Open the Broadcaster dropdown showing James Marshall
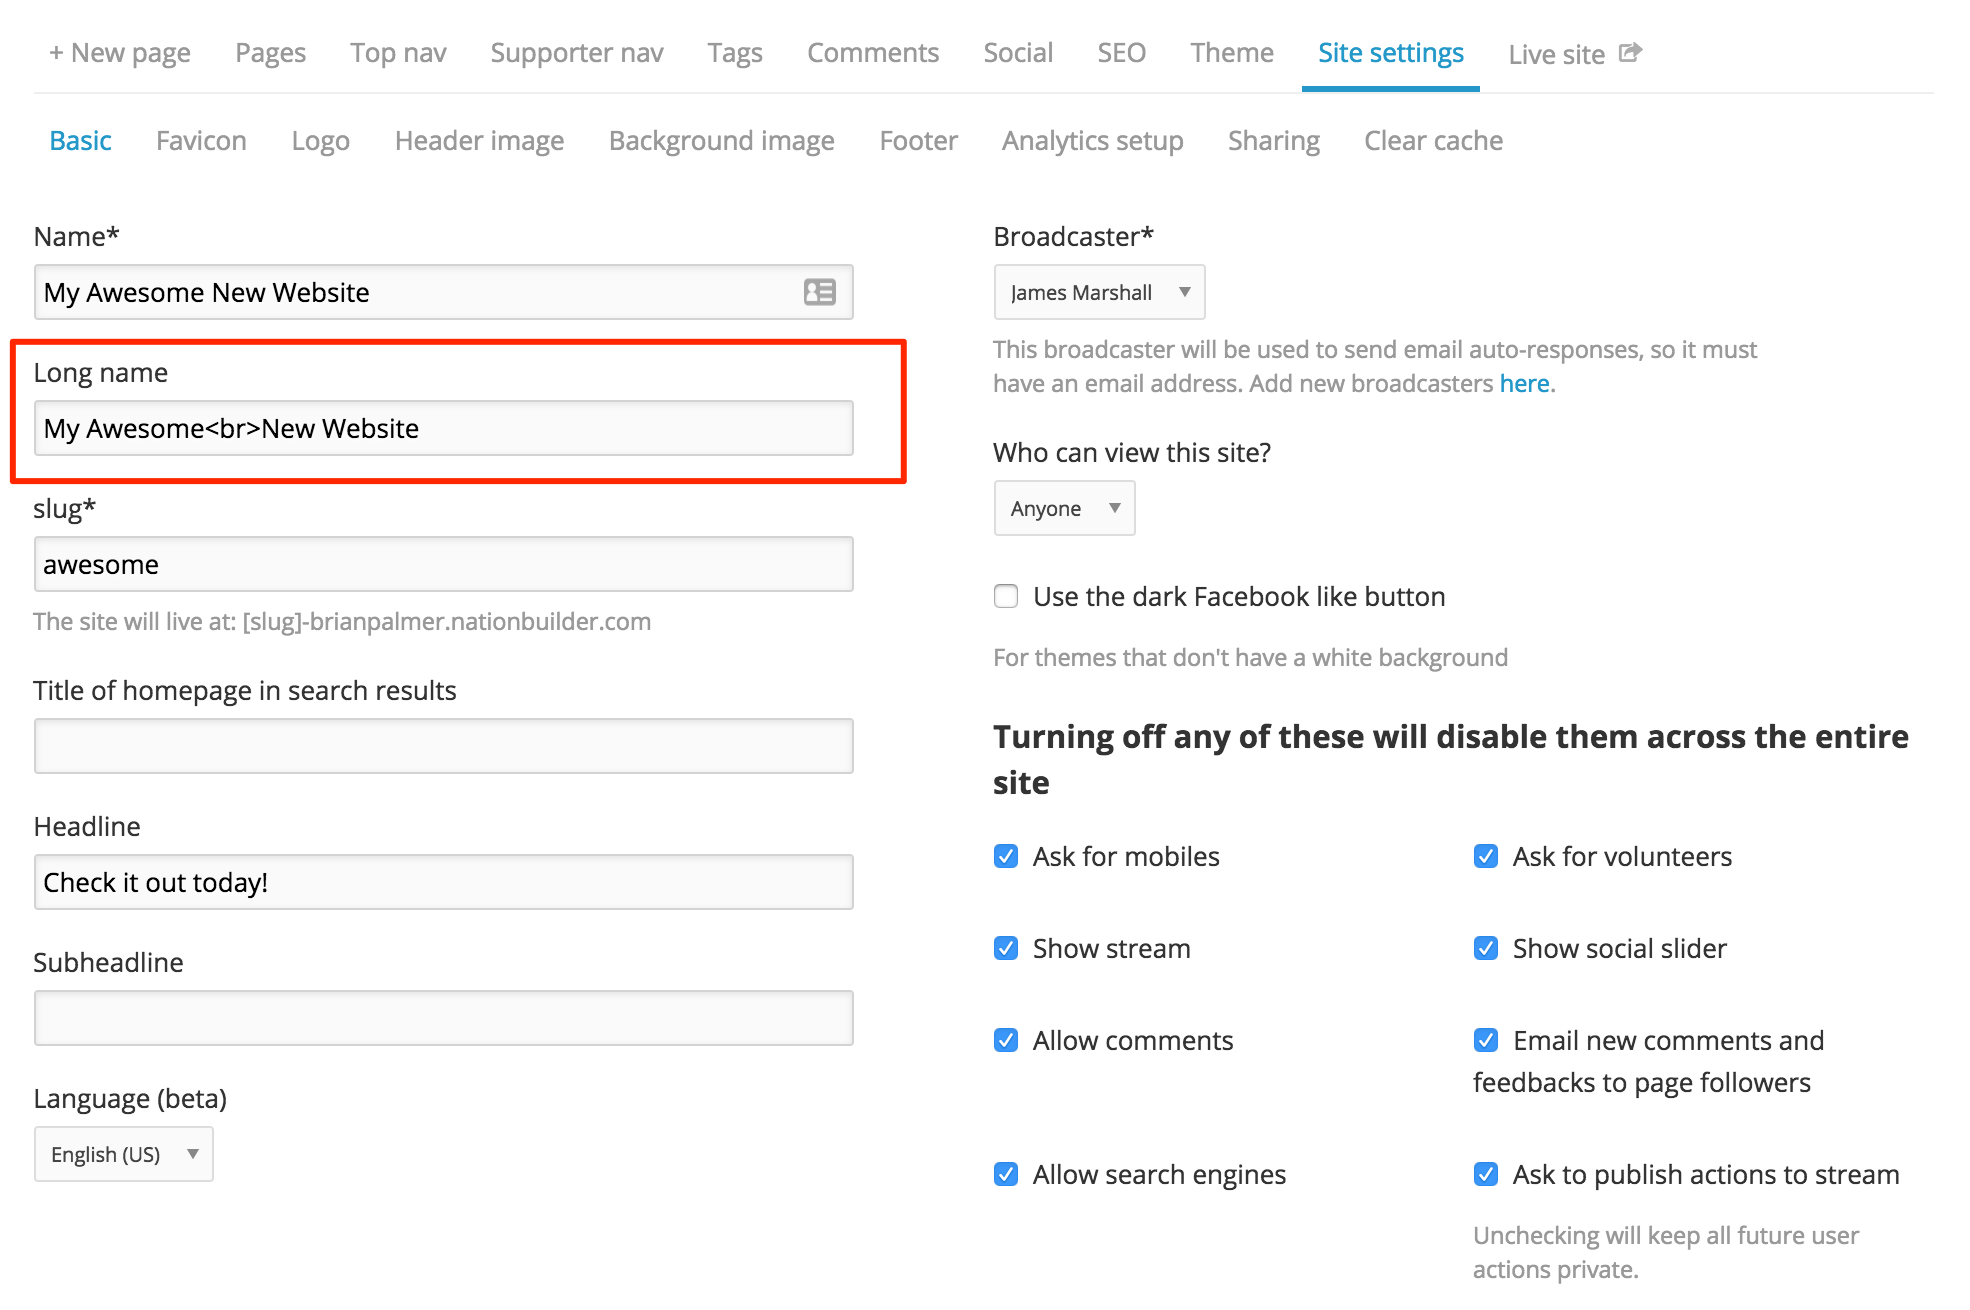 (1099, 292)
